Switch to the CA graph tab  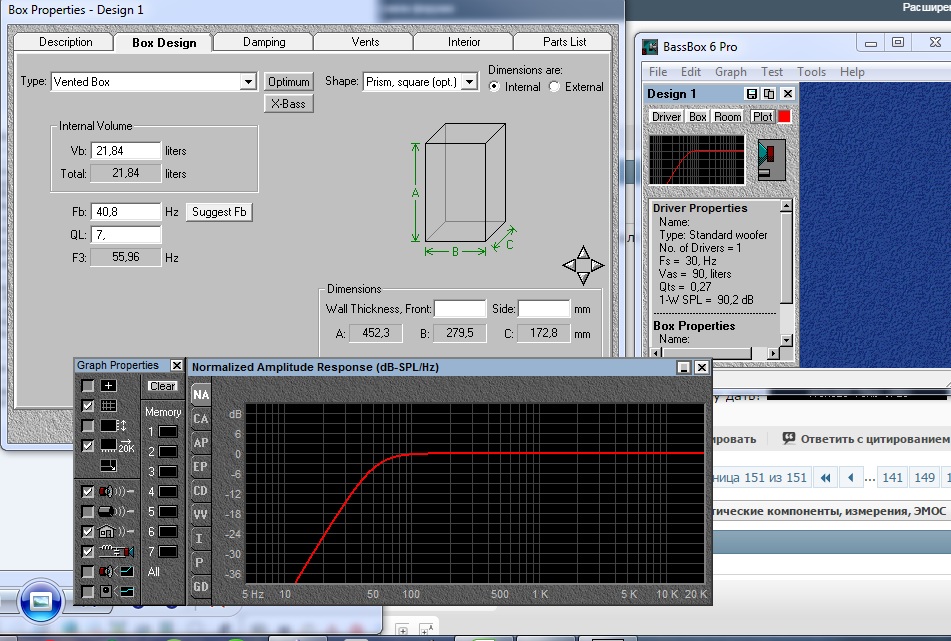[201, 419]
